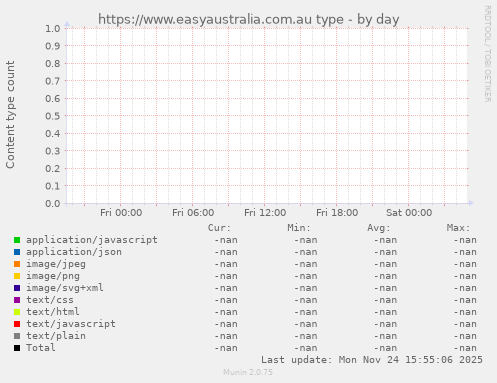Click the Min value for image/png row
The height and width of the screenshot is (383, 497).
point(306,276)
